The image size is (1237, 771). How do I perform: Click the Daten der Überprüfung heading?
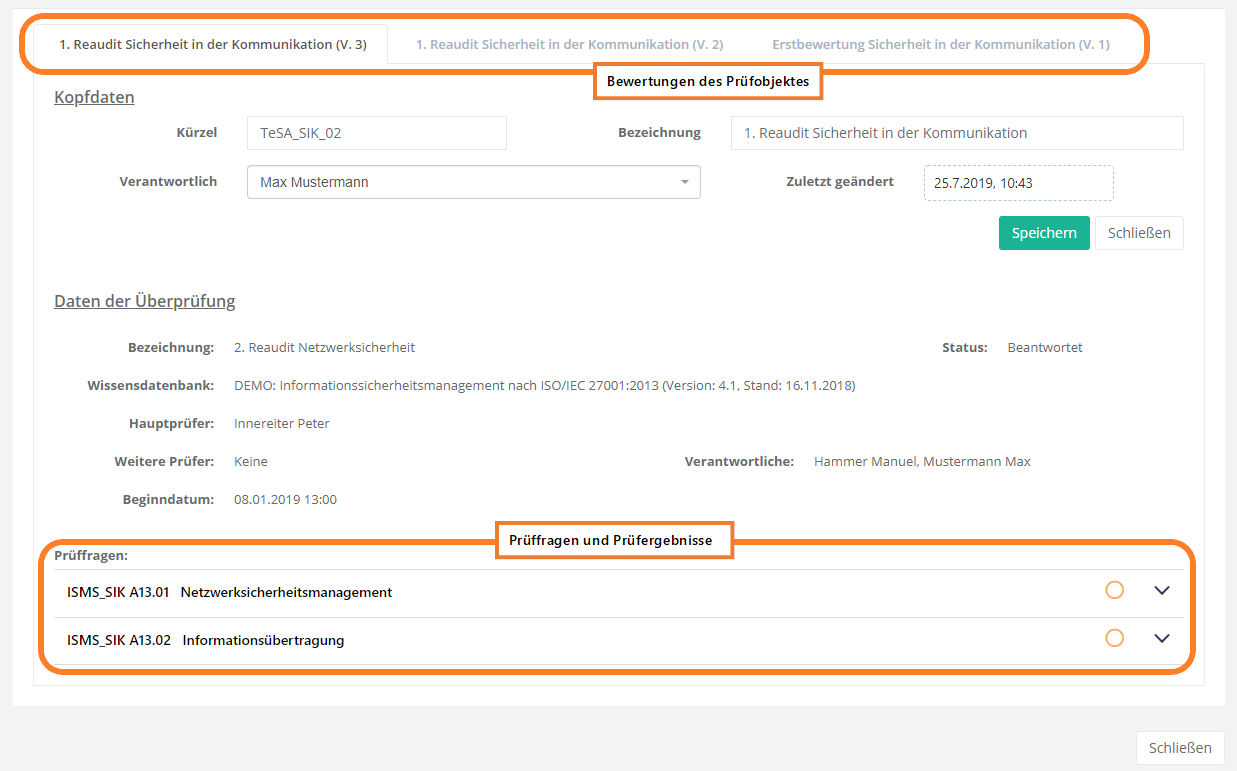click(x=144, y=301)
